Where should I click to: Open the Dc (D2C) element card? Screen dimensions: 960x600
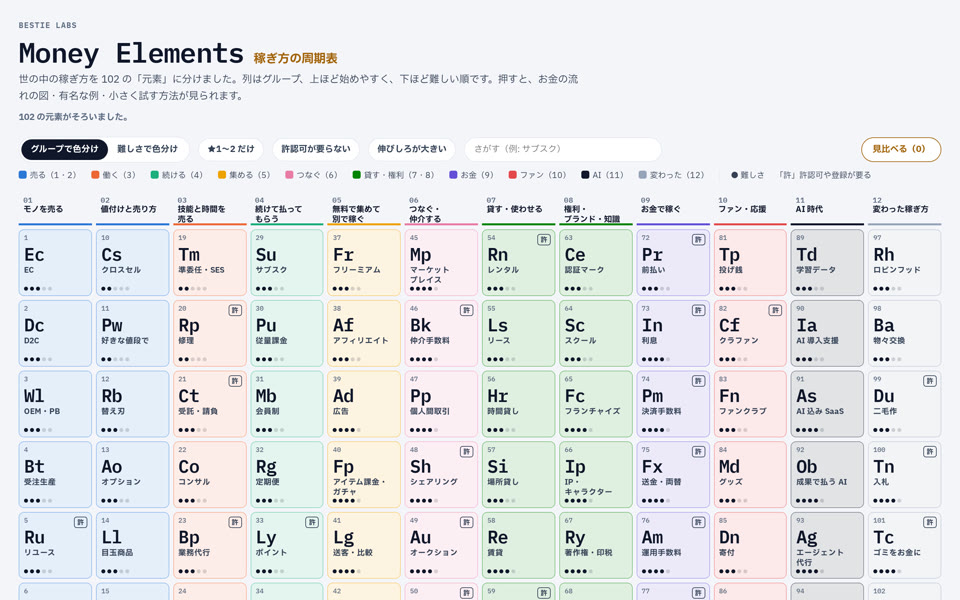55,333
